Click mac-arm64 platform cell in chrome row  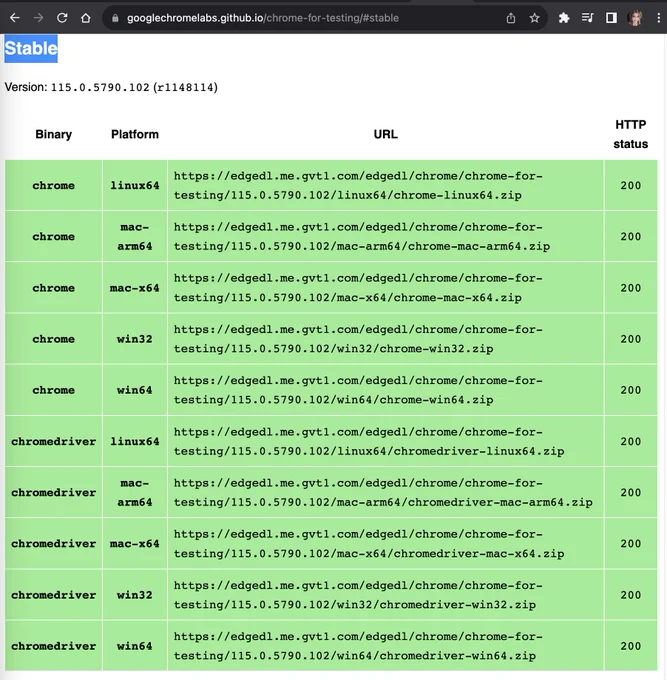(135, 237)
